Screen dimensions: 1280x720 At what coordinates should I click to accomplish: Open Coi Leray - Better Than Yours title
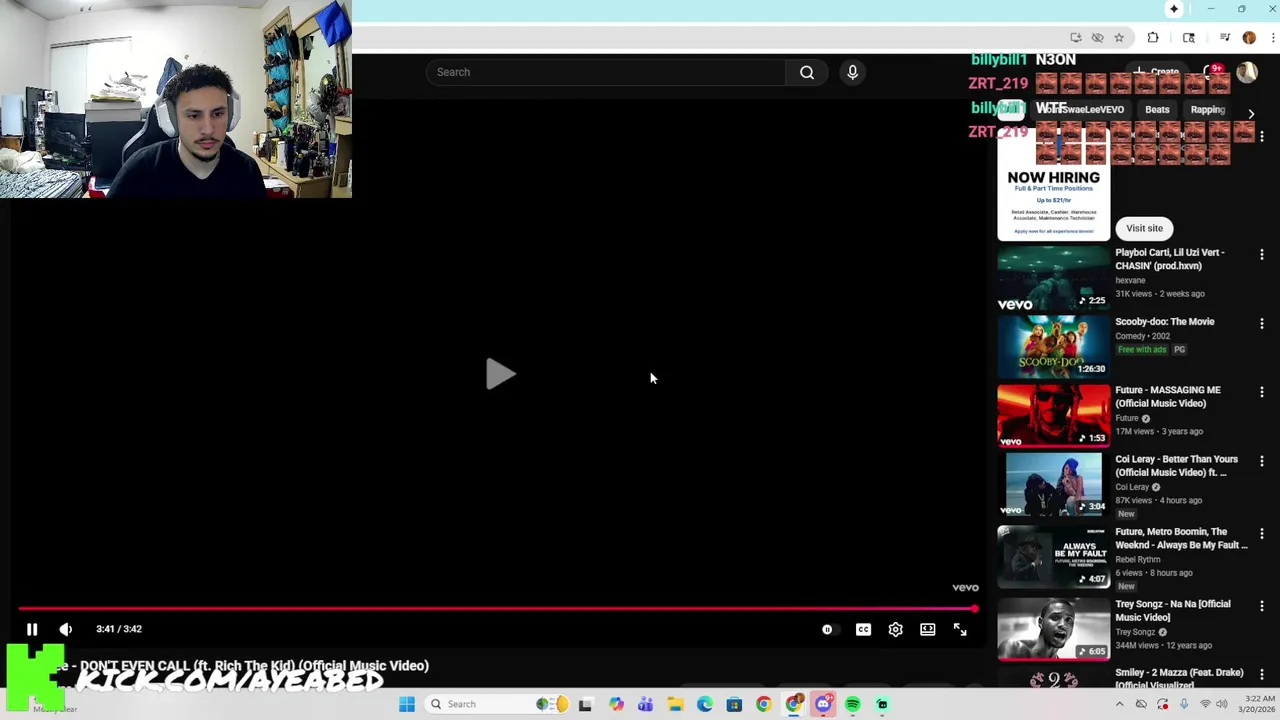pos(1176,466)
